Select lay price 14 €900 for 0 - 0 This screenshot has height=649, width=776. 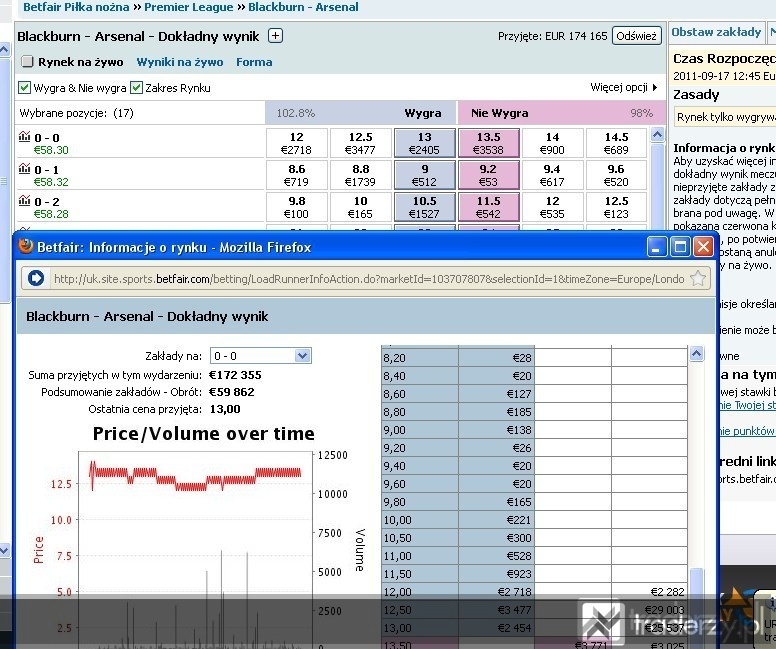(x=552, y=143)
